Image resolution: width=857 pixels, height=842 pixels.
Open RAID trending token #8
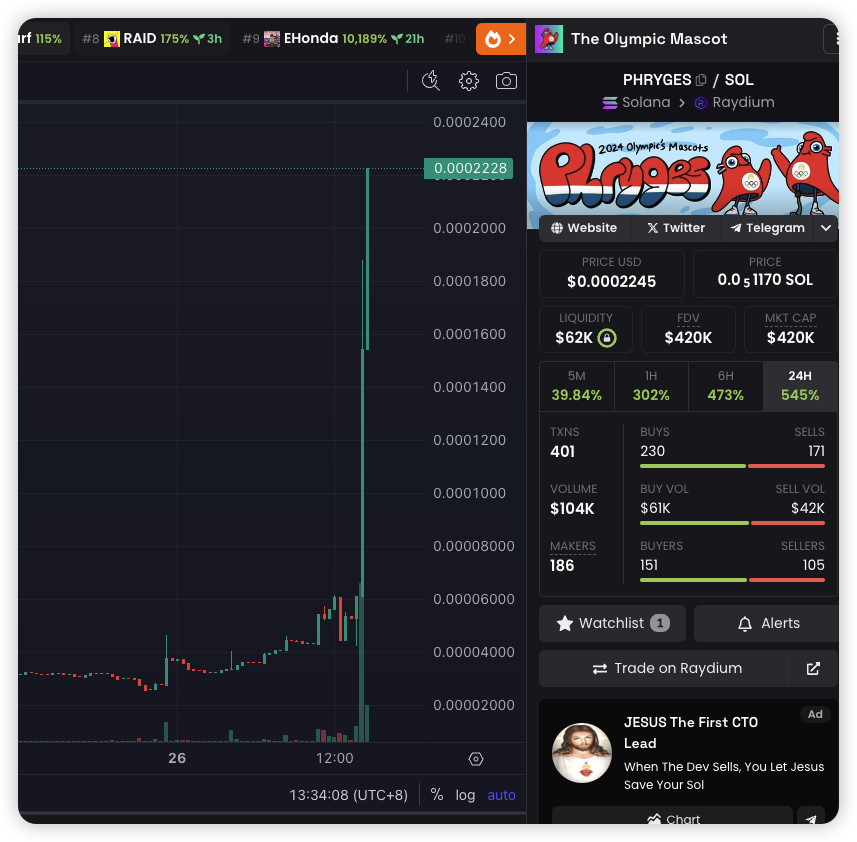coord(152,39)
